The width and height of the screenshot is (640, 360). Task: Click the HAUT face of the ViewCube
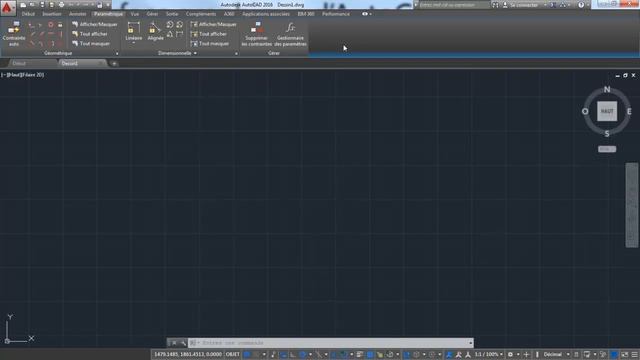[x=607, y=111]
